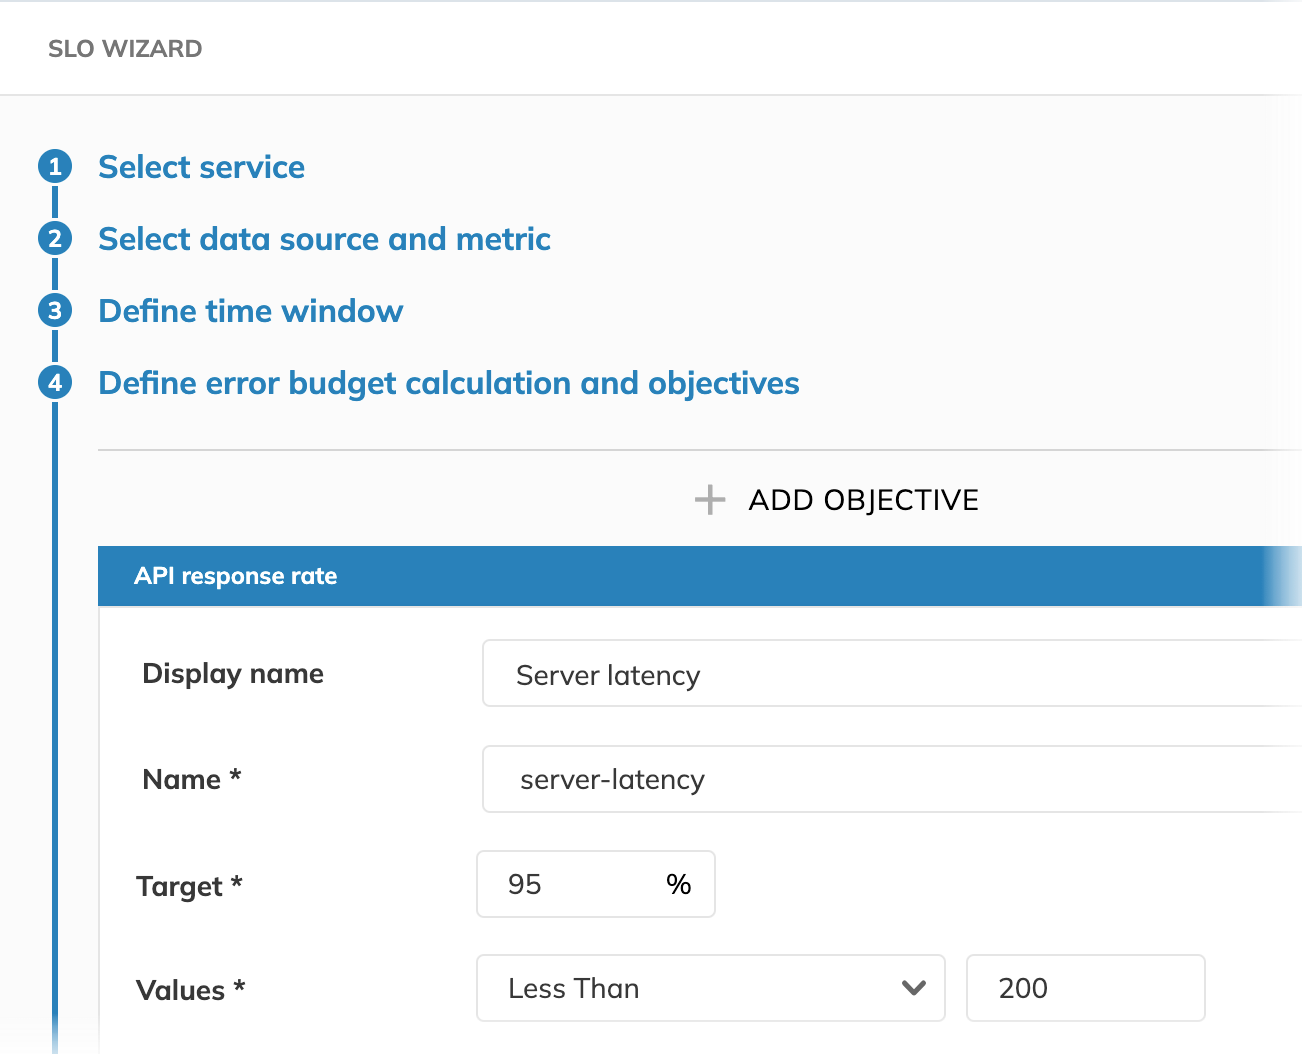Click the Target percentage field showing 95
Image resolution: width=1302 pixels, height=1054 pixels.
coord(596,884)
